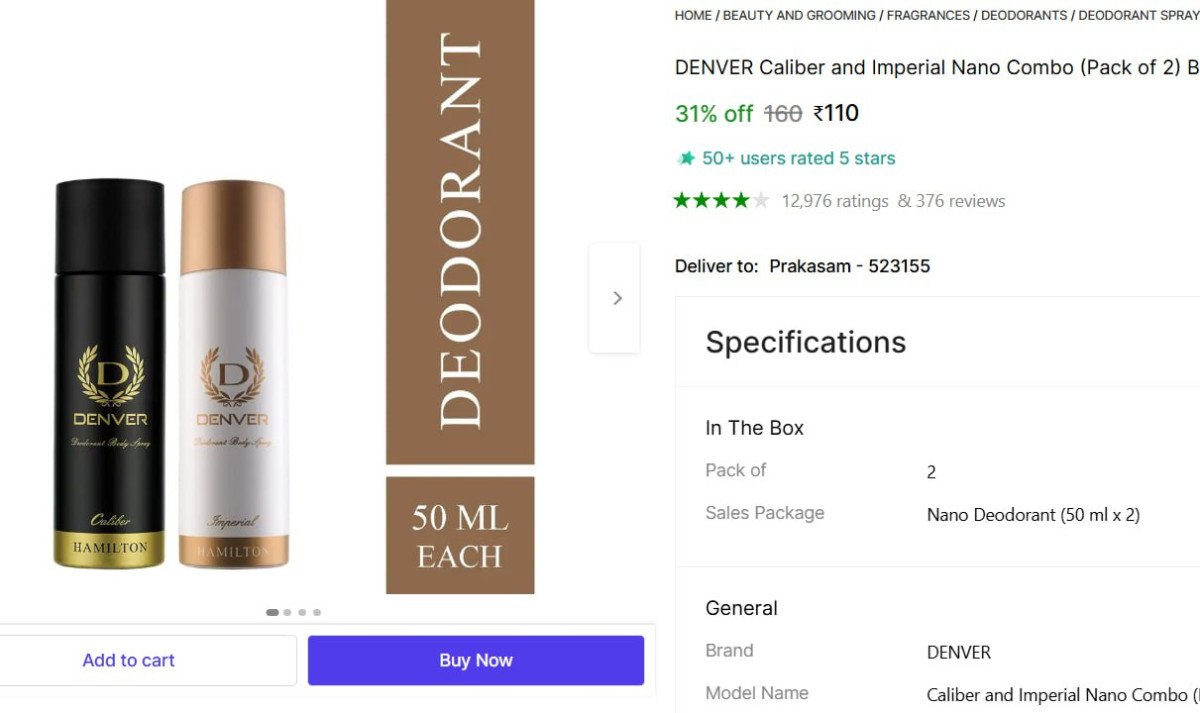Select the last carousel indicator dot
Viewport: 1200px width, 713px height.
pos(317,612)
